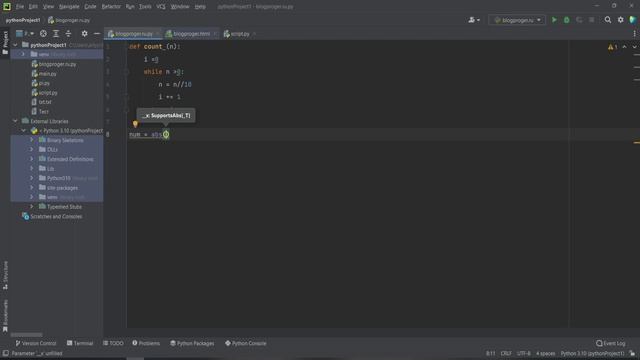Viewport: 640px width, 360px height.
Task: Collapse the Python 3.10 interpreter node
Action: (x=24, y=131)
